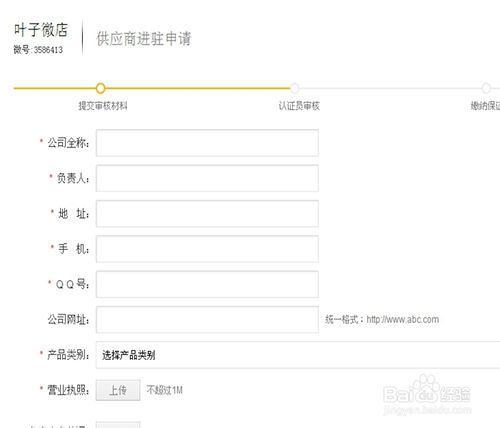
Task: Focus the 公司网址 input field
Action: [x=207, y=320]
